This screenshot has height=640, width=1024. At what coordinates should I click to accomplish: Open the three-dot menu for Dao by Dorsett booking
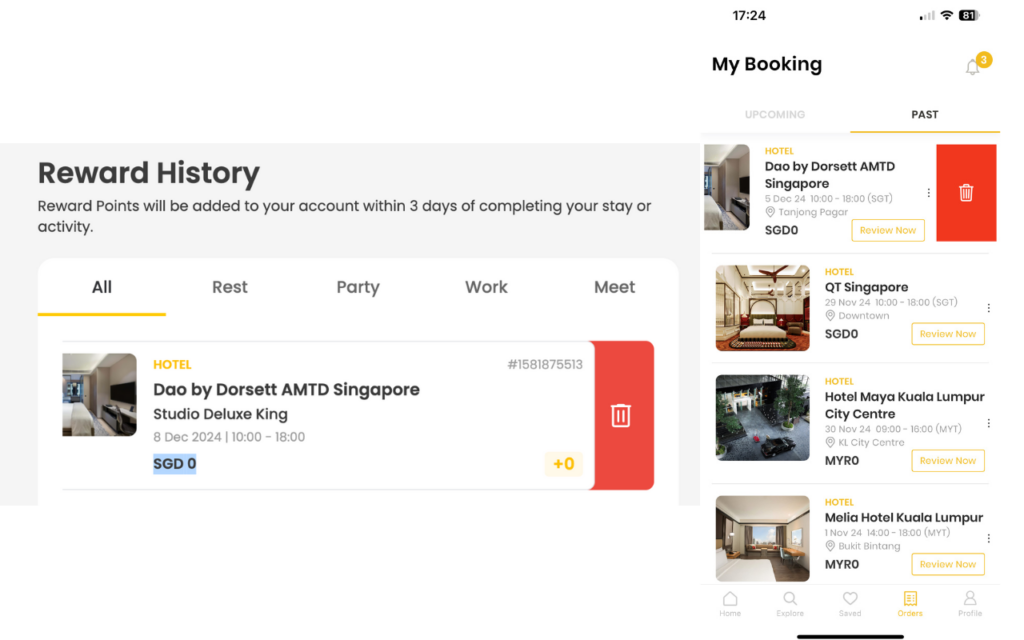pos(929,193)
